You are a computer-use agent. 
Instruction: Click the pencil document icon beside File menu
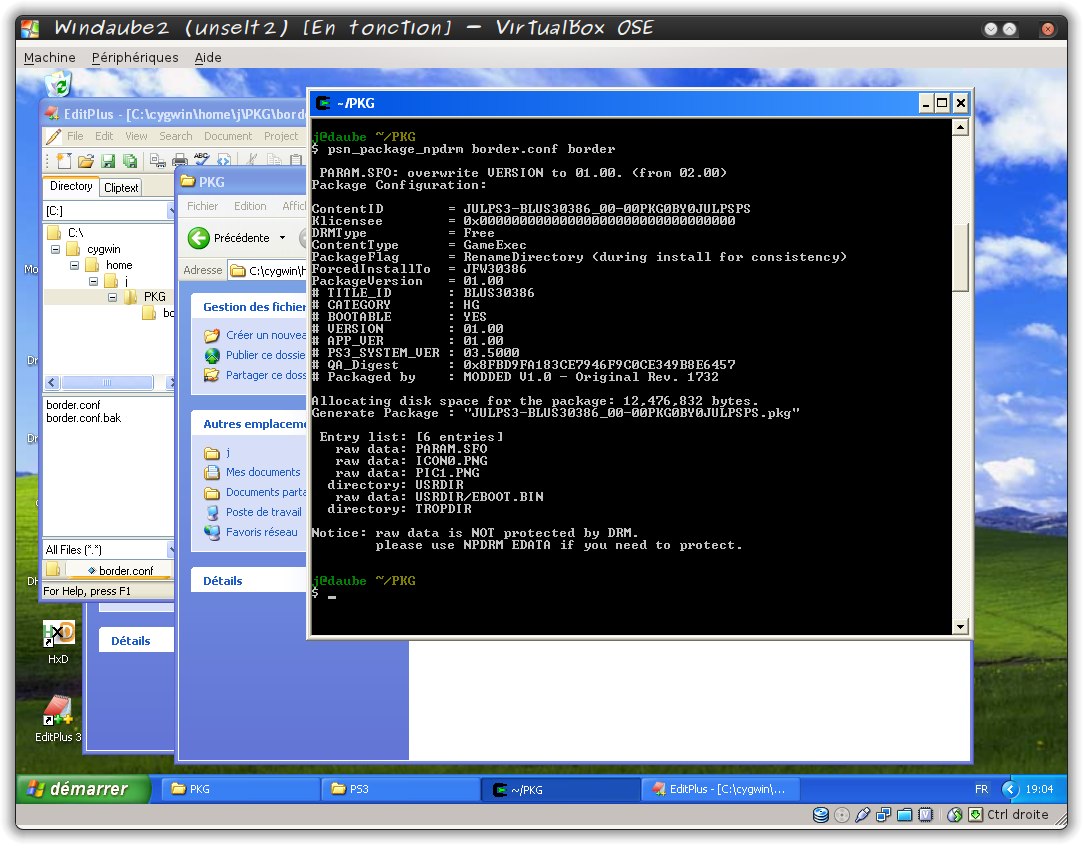pyautogui.click(x=53, y=136)
